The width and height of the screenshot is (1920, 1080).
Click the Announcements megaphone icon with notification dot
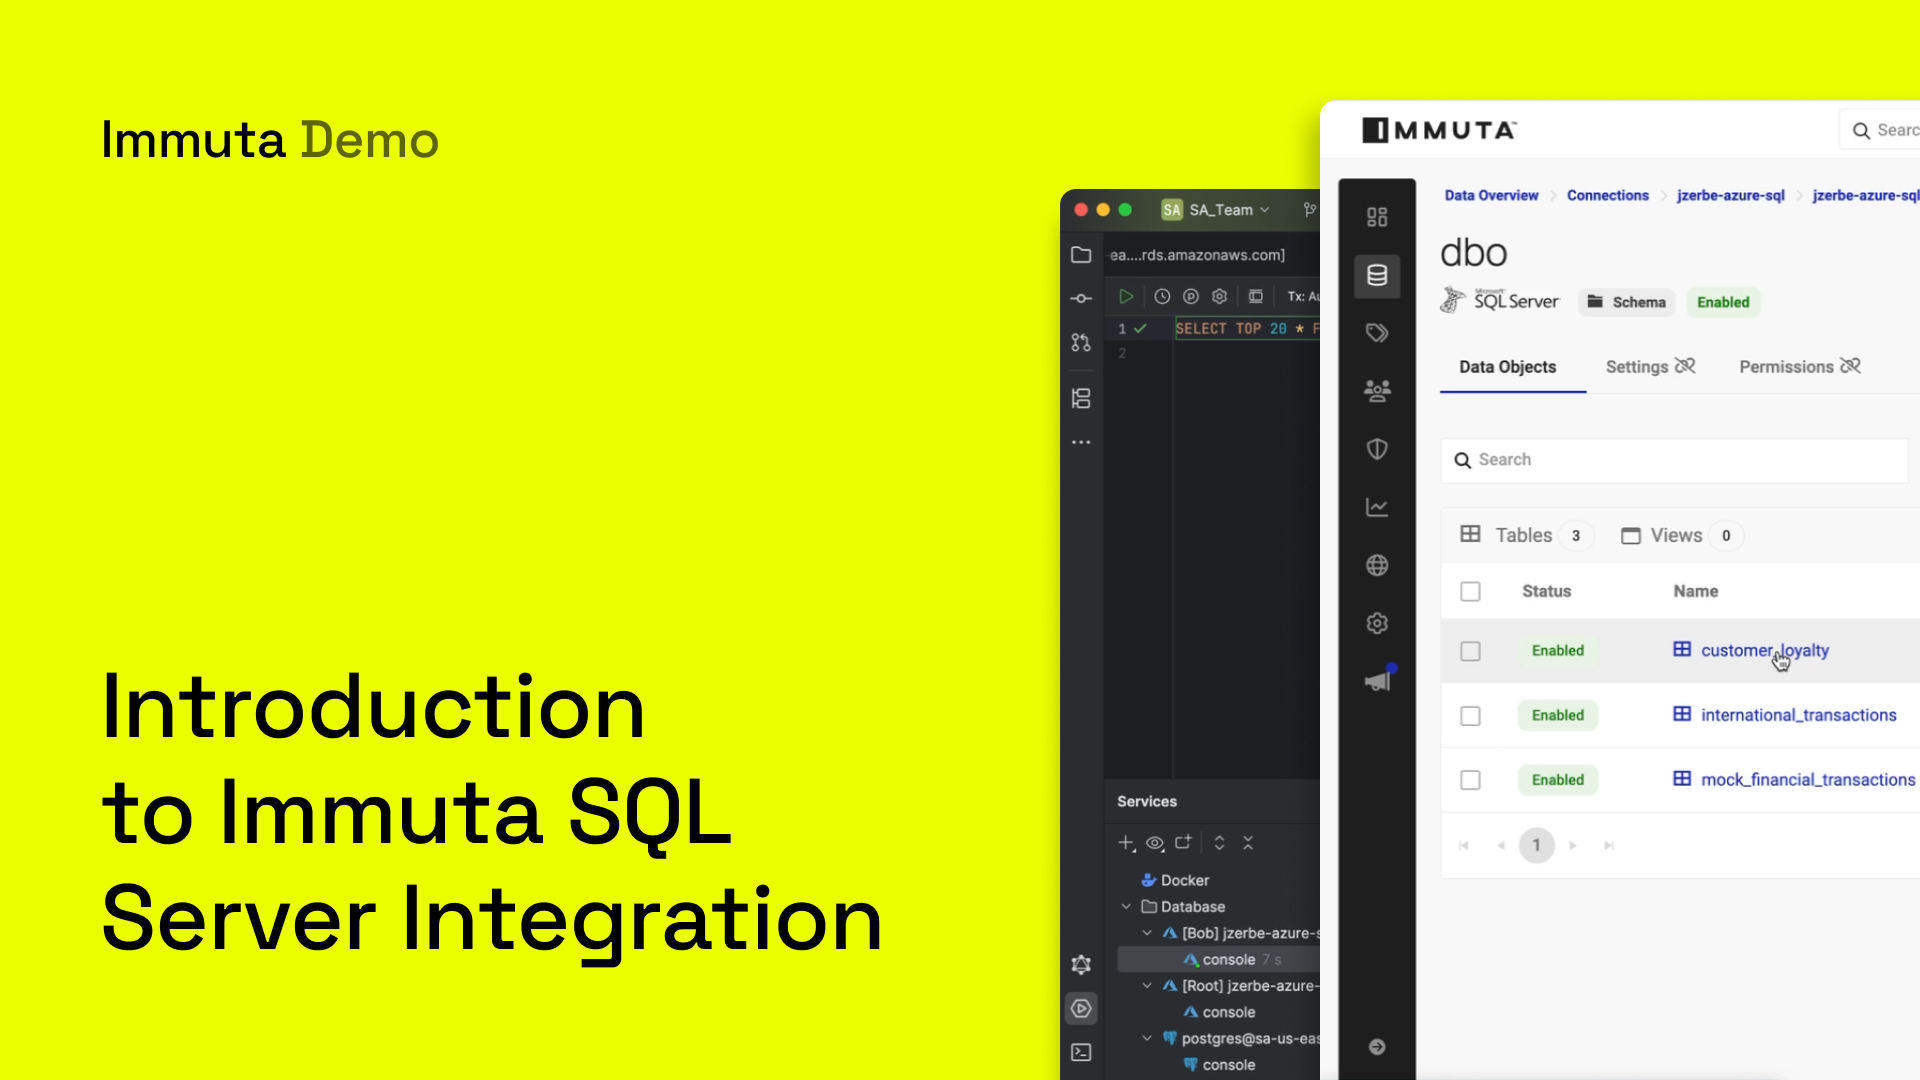tap(1377, 678)
